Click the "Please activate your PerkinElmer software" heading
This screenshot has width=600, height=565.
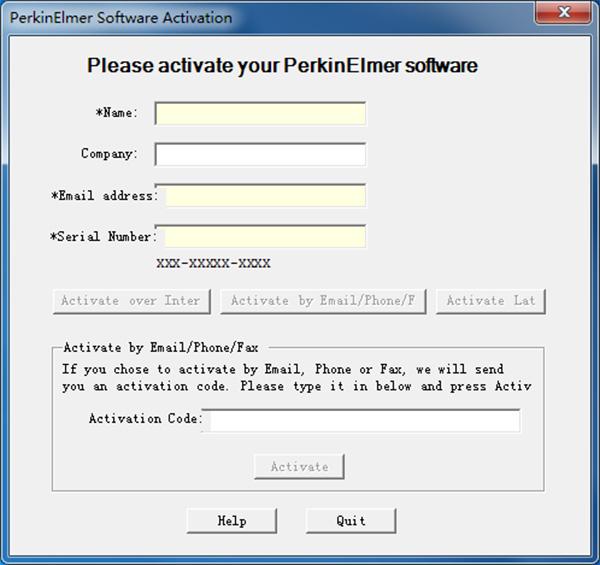[x=282, y=65]
